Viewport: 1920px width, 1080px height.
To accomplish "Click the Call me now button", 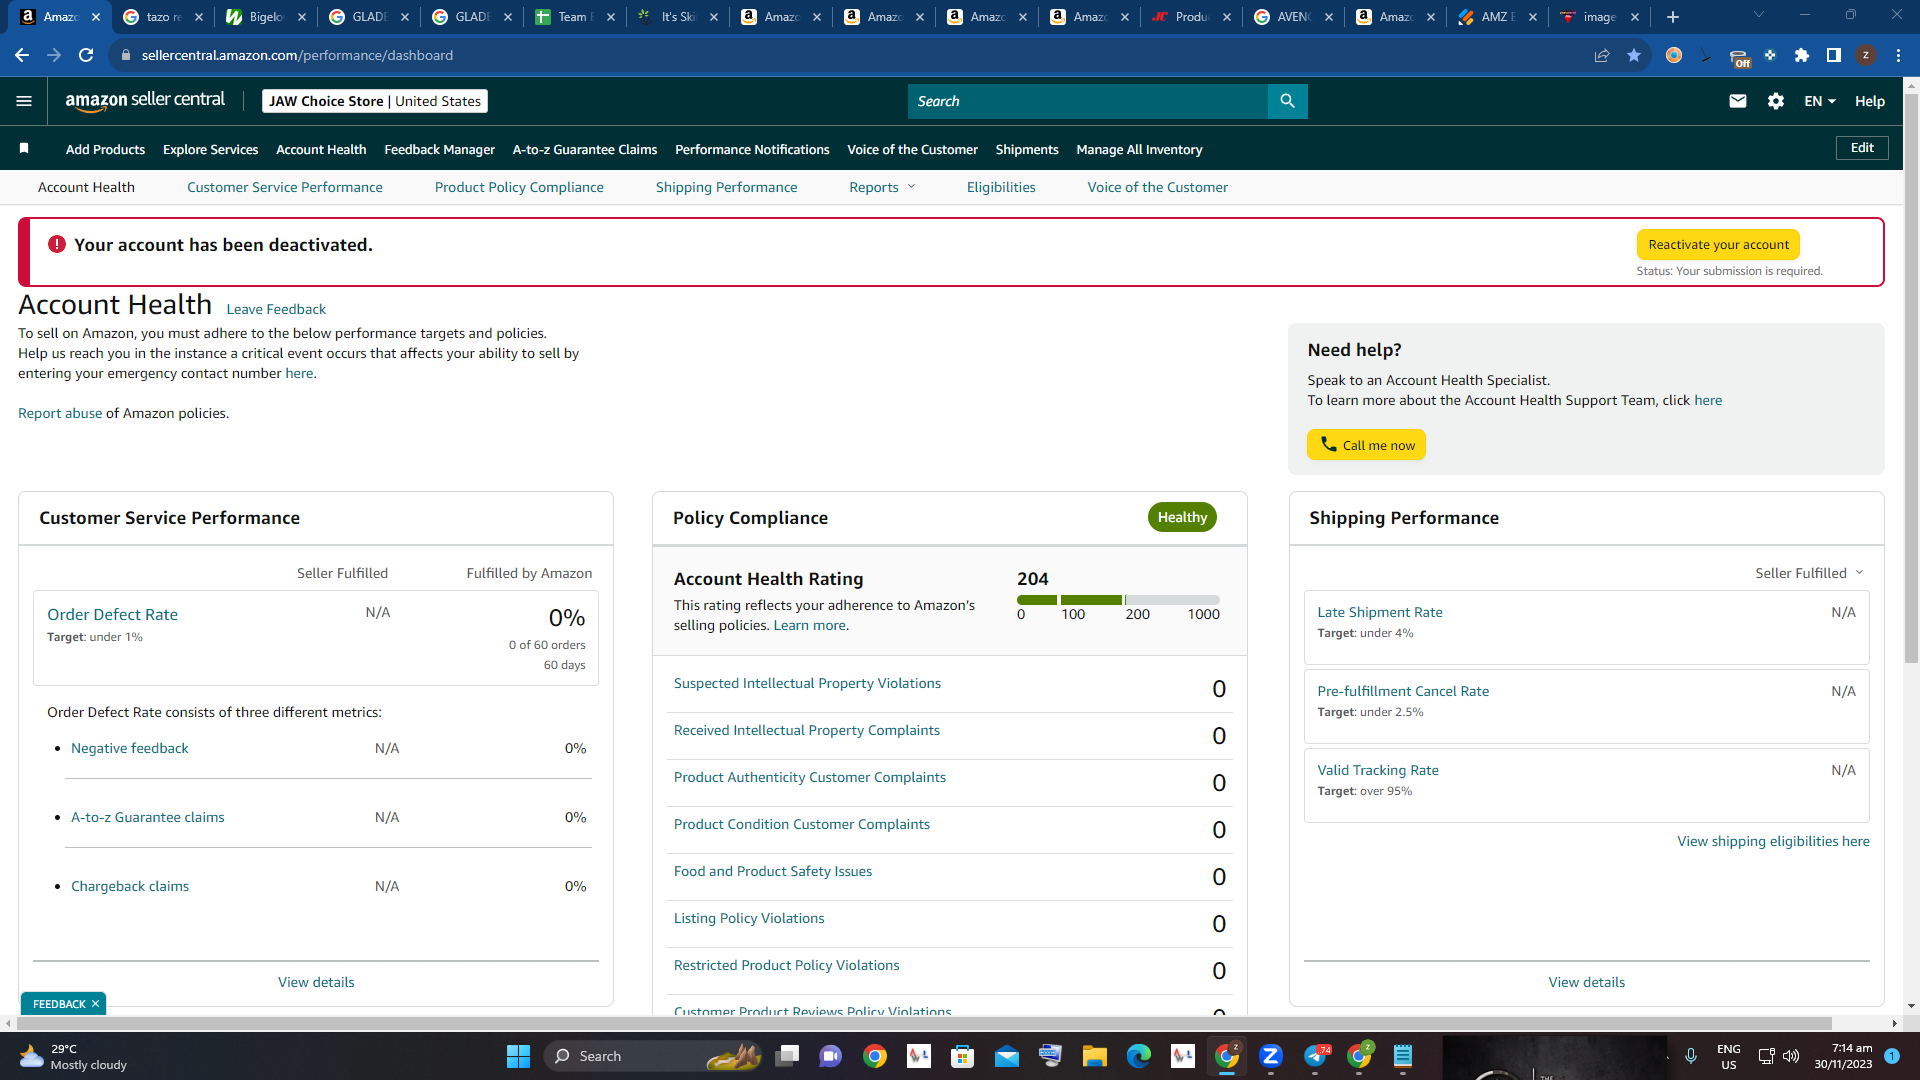I will click(x=1366, y=445).
